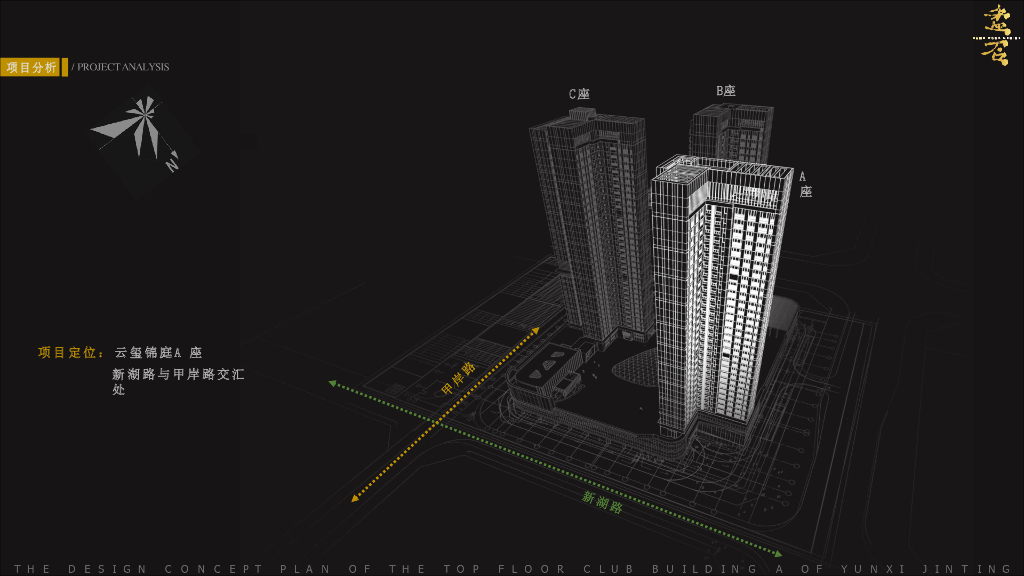Click the yellow 甲岸路 road label
The image size is (1024, 576).
458,378
